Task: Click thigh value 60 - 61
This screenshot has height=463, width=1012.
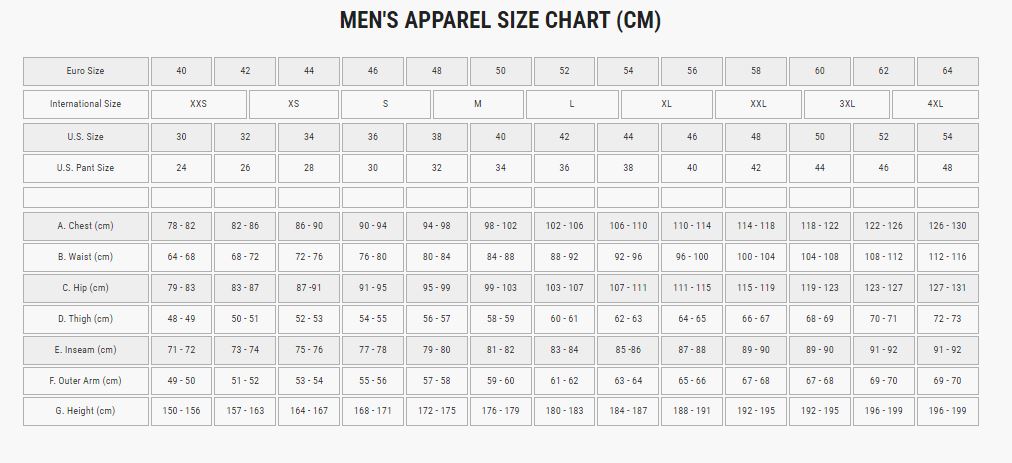Action: coord(565,319)
